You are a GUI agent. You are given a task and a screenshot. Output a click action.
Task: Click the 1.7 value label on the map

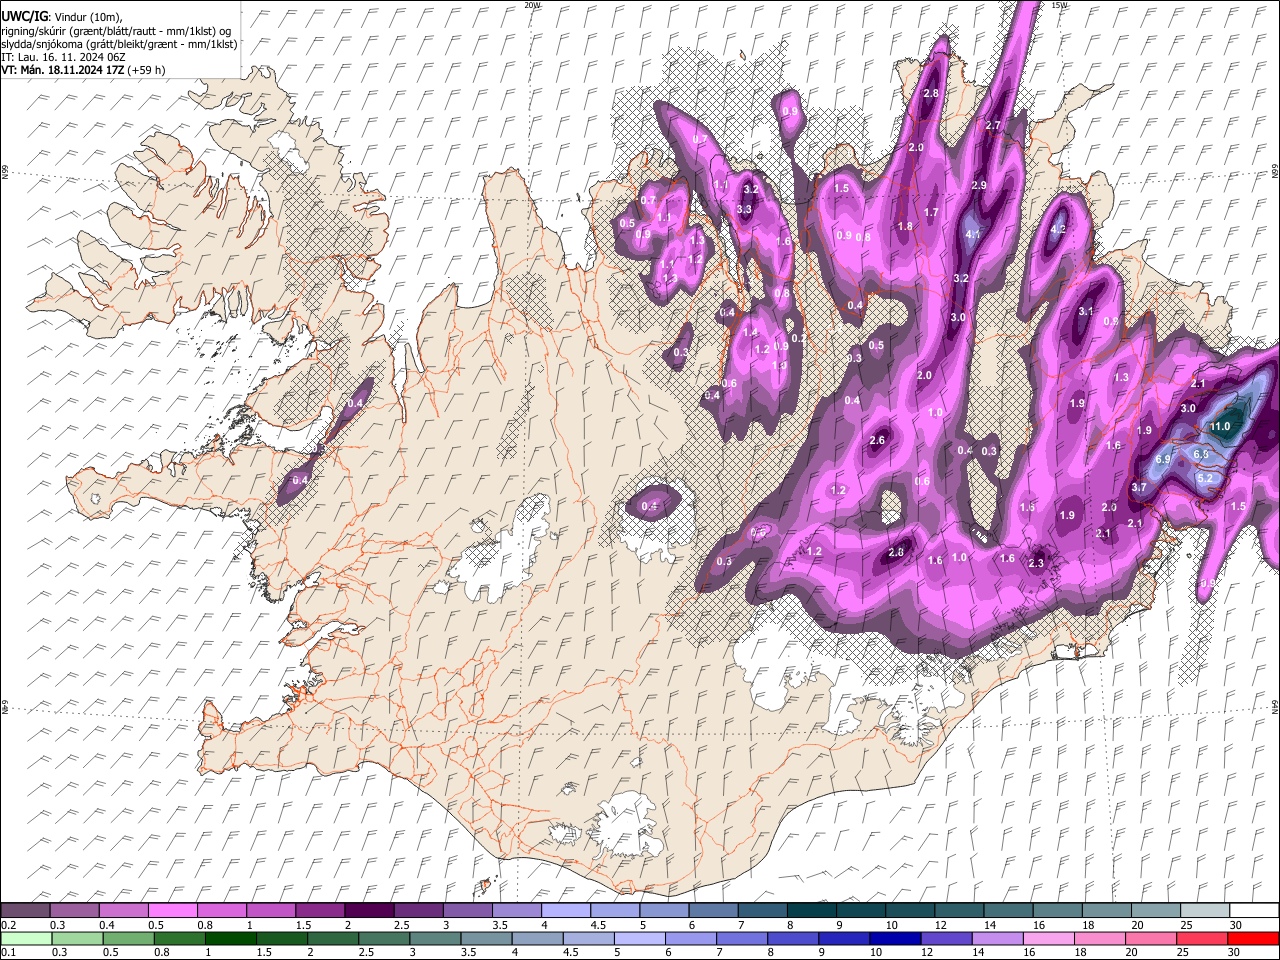point(931,213)
